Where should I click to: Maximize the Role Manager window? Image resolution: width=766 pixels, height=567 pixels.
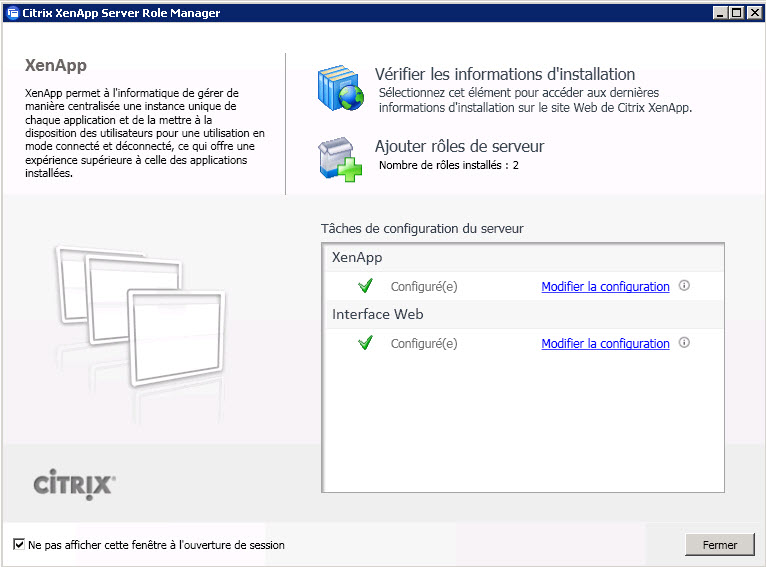(737, 13)
